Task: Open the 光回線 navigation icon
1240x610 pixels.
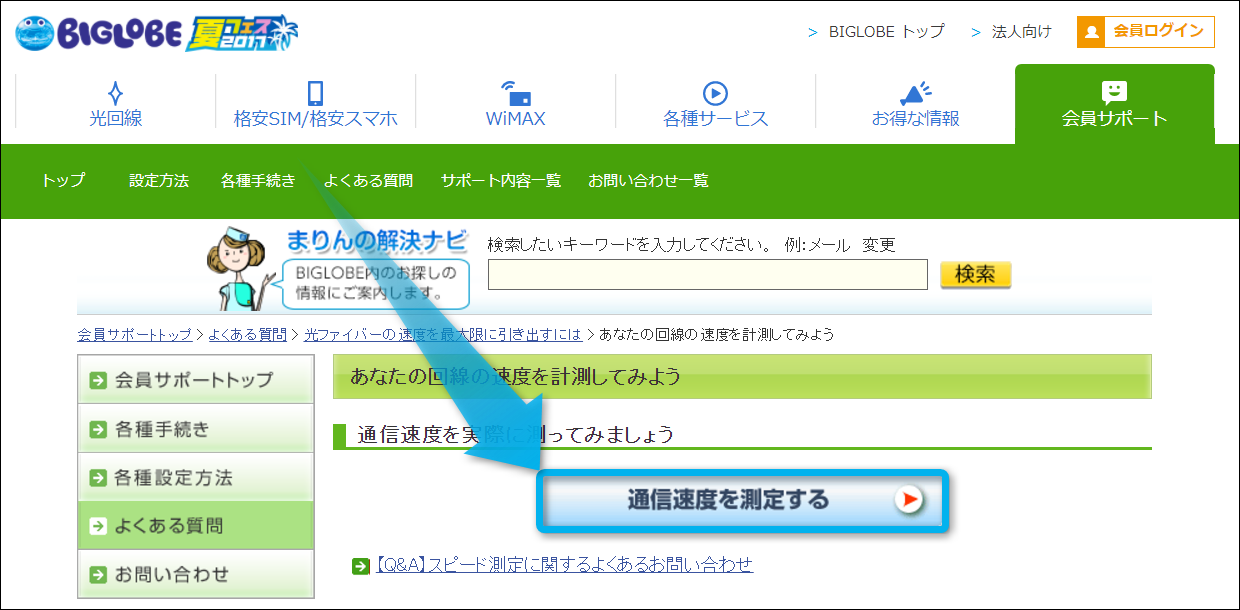Action: pyautogui.click(x=116, y=94)
